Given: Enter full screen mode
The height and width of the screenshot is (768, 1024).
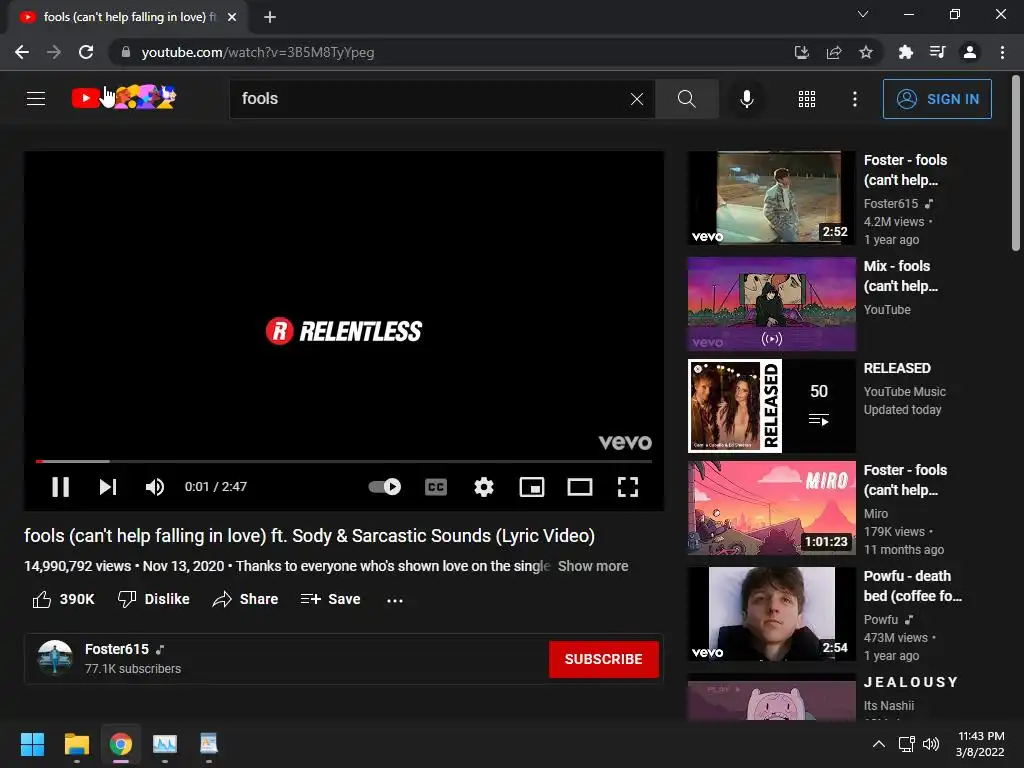Looking at the screenshot, I should point(628,487).
